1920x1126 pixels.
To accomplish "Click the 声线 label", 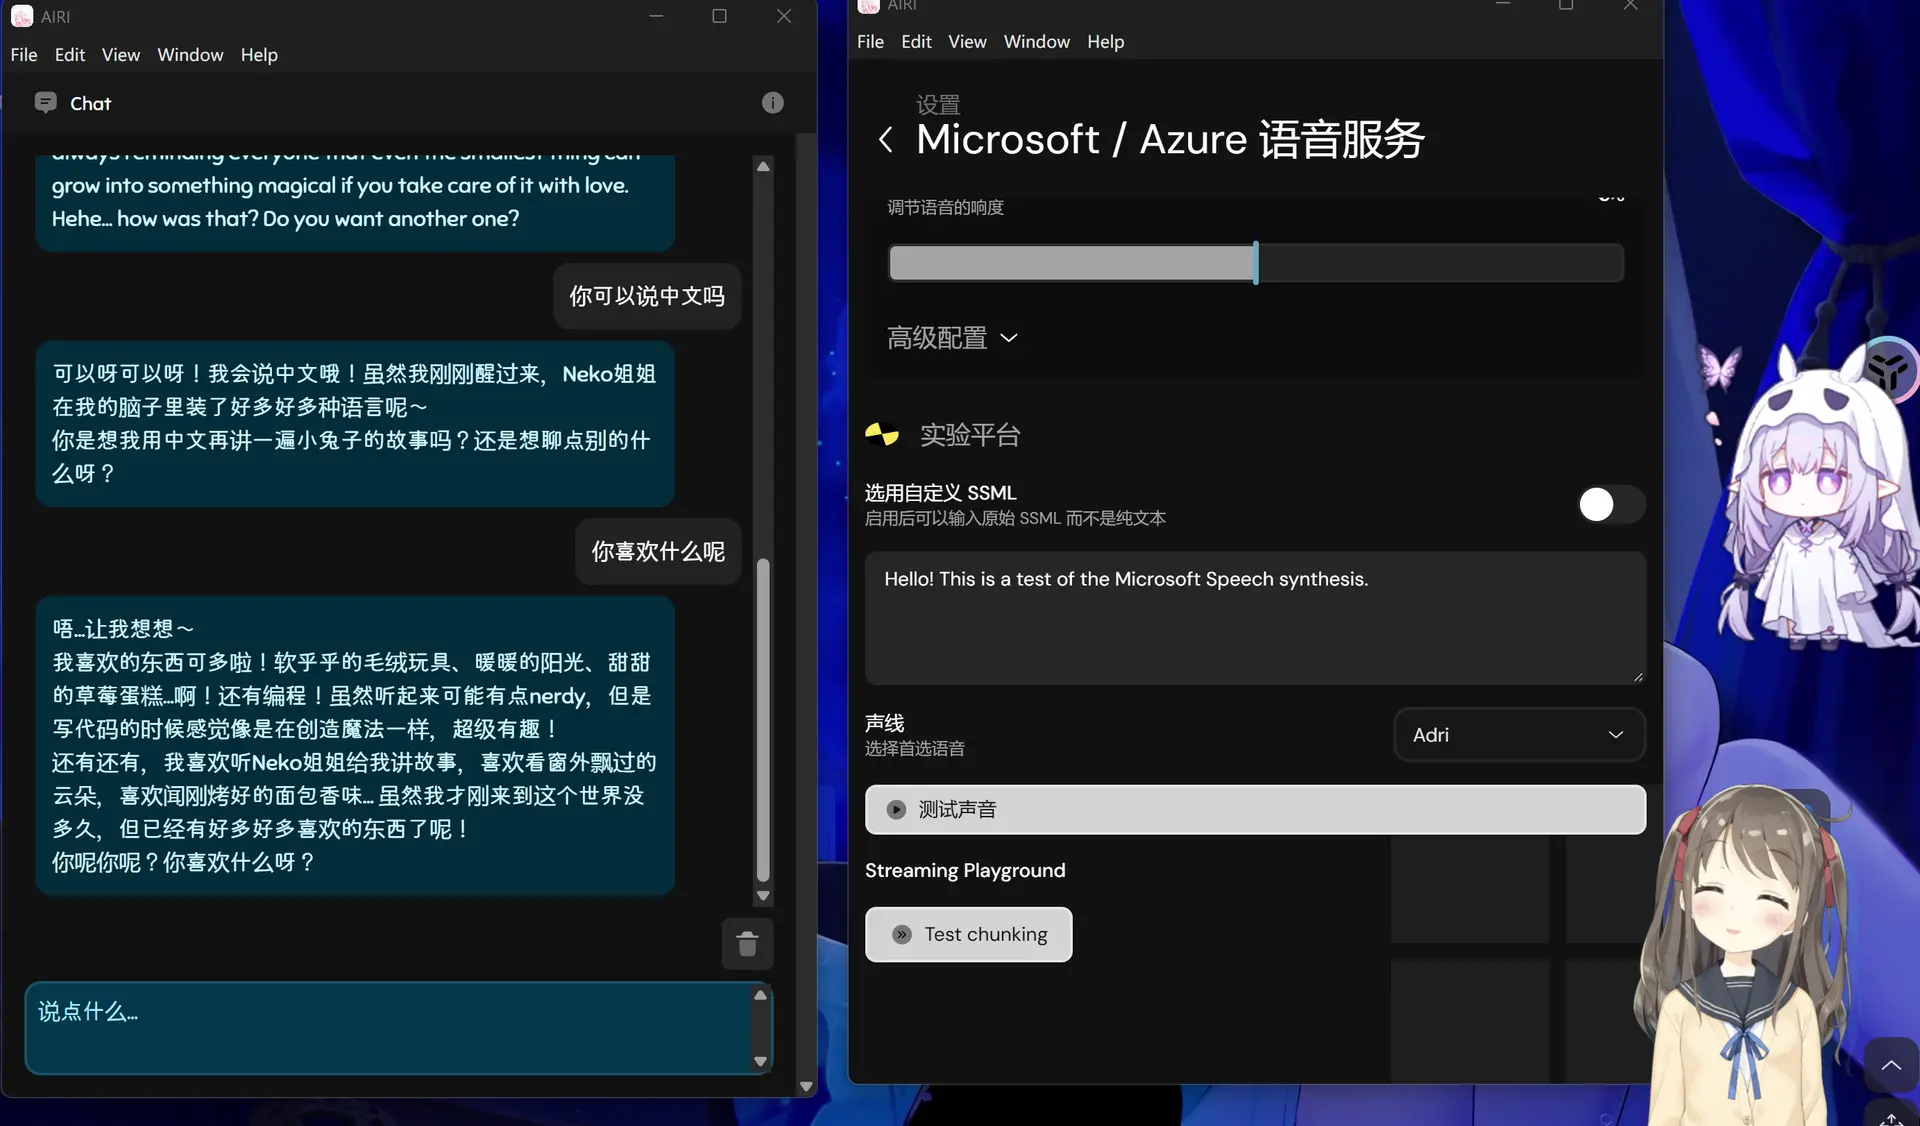I will click(x=885, y=723).
